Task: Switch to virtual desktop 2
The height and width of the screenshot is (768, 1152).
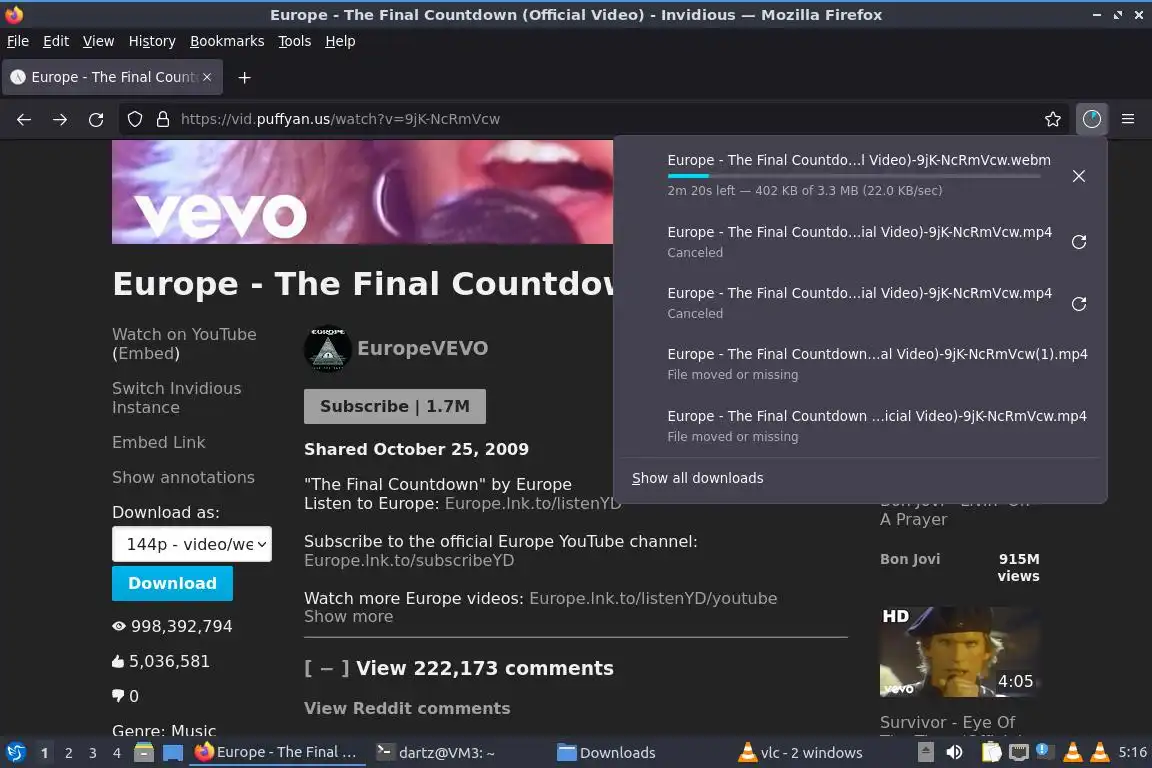Action: (x=68, y=753)
